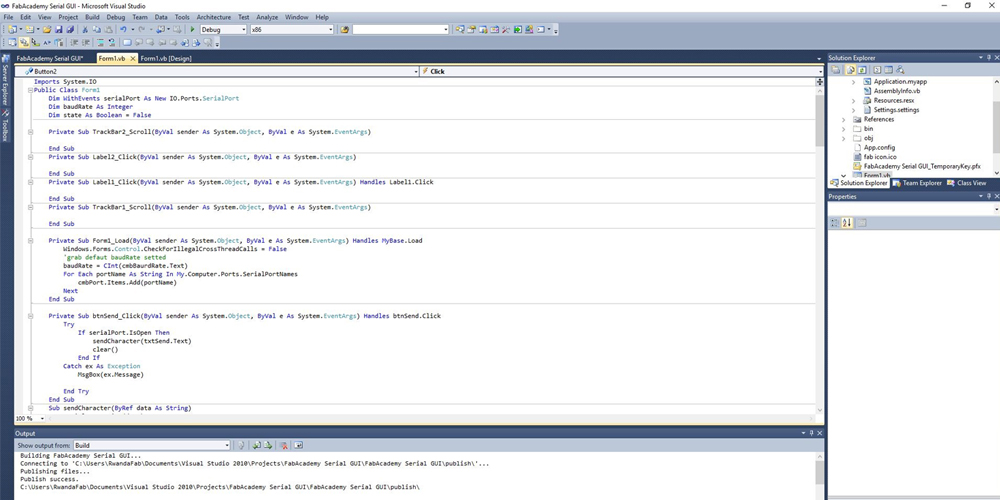Click Refresh icon in Solution Explorer
The height and width of the screenshot is (500, 1000).
[862, 70]
